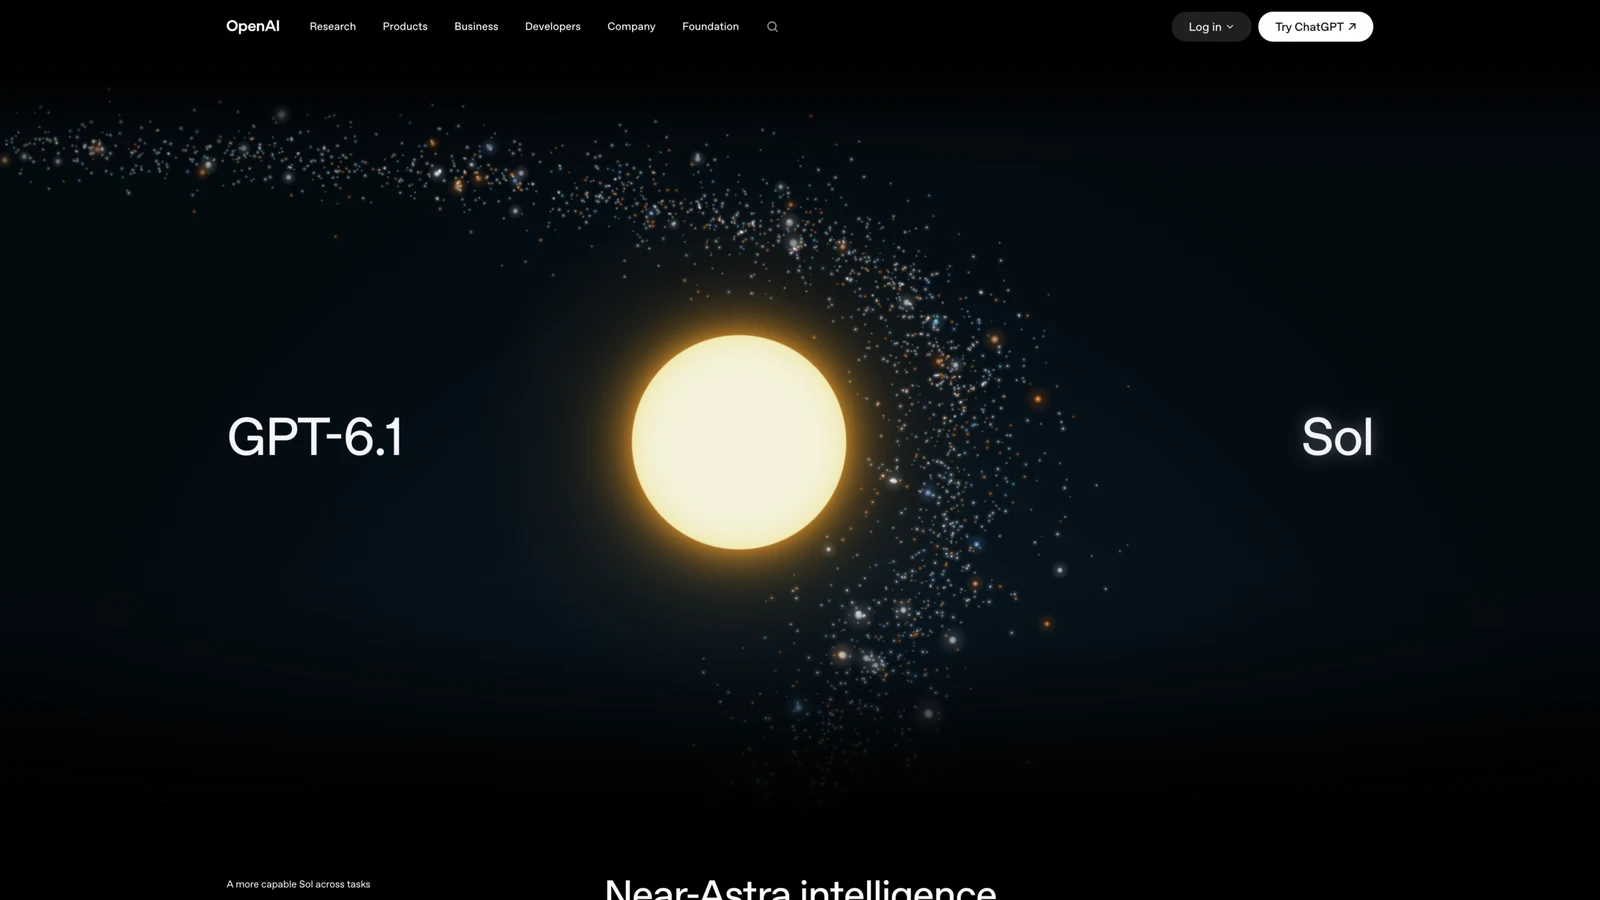Viewport: 1600px width, 900px height.
Task: Open the Company menu
Action: (x=631, y=27)
